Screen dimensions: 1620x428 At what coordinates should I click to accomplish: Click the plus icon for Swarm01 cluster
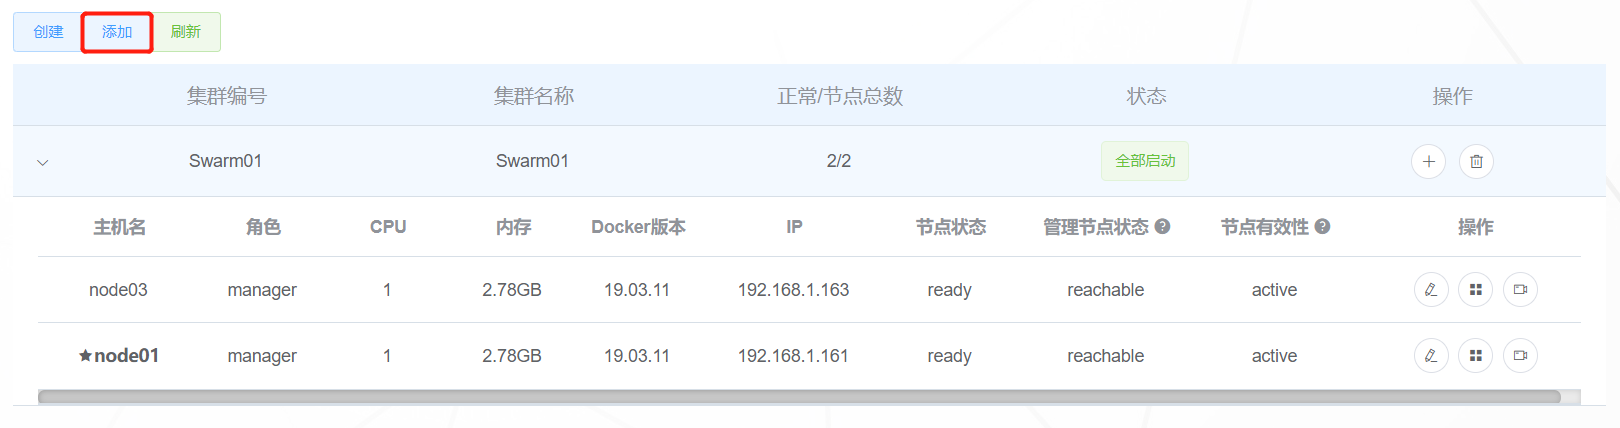(x=1428, y=161)
